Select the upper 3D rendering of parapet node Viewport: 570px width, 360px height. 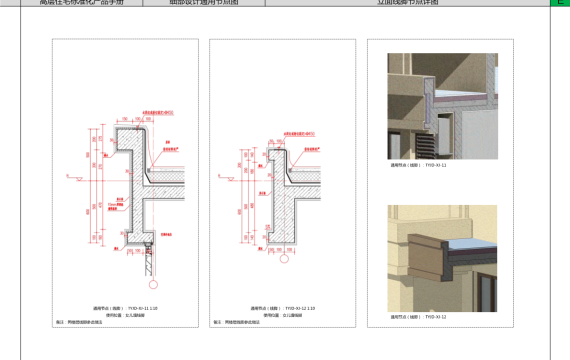point(442,106)
